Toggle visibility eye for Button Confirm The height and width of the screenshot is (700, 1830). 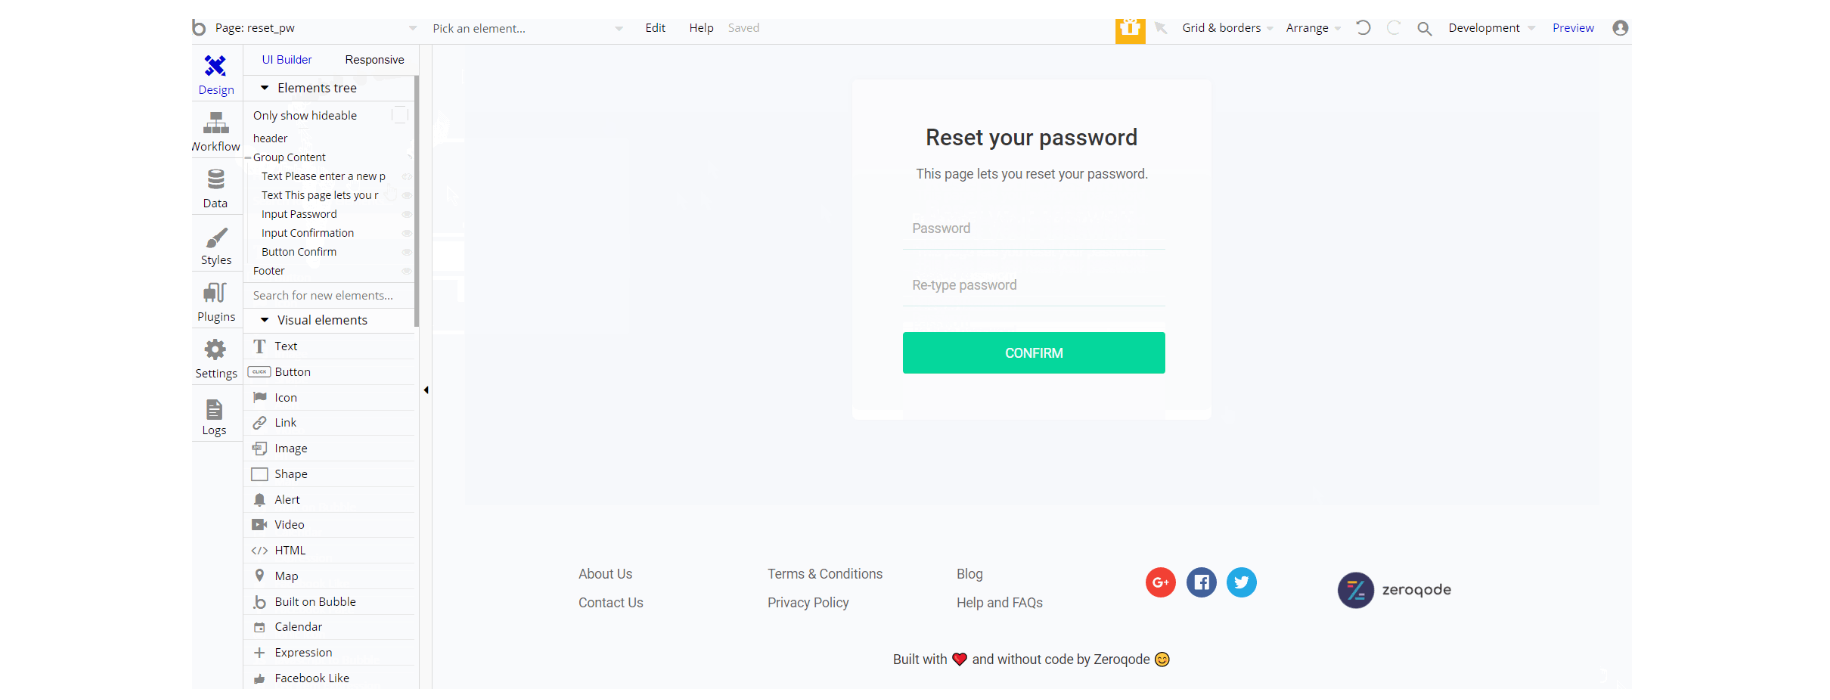pos(406,252)
